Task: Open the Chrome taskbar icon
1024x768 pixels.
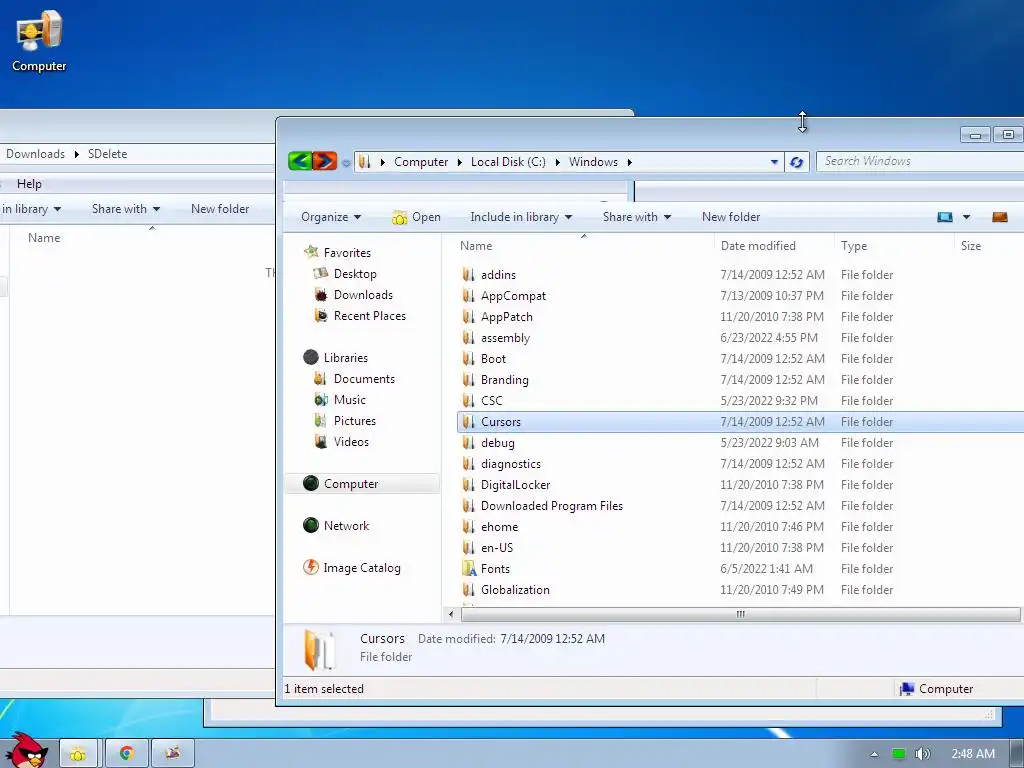Action: coord(127,754)
